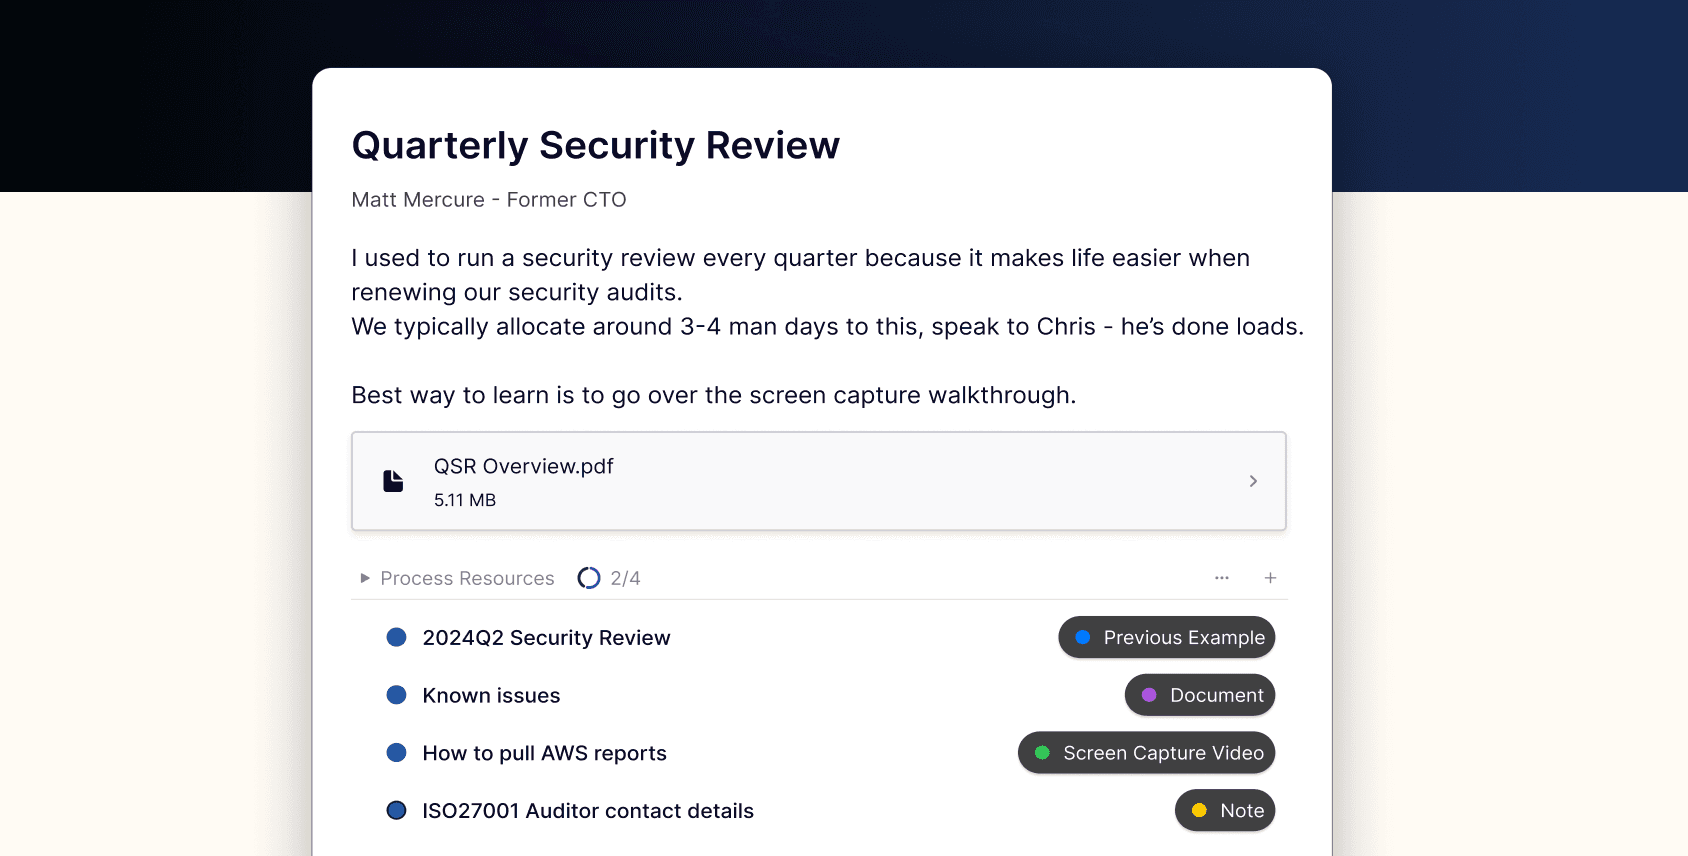Screen dimensions: 1688x856
Task: Click the yellow dot on Note tag
Action: [1199, 811]
